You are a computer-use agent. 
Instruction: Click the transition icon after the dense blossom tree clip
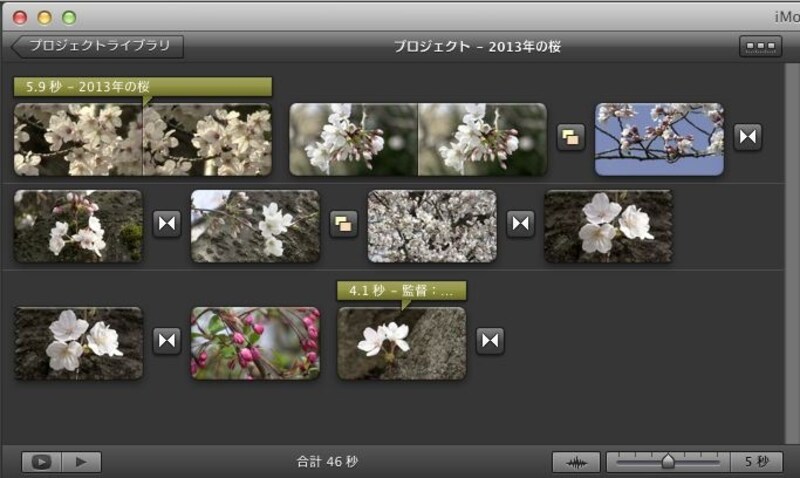point(520,224)
